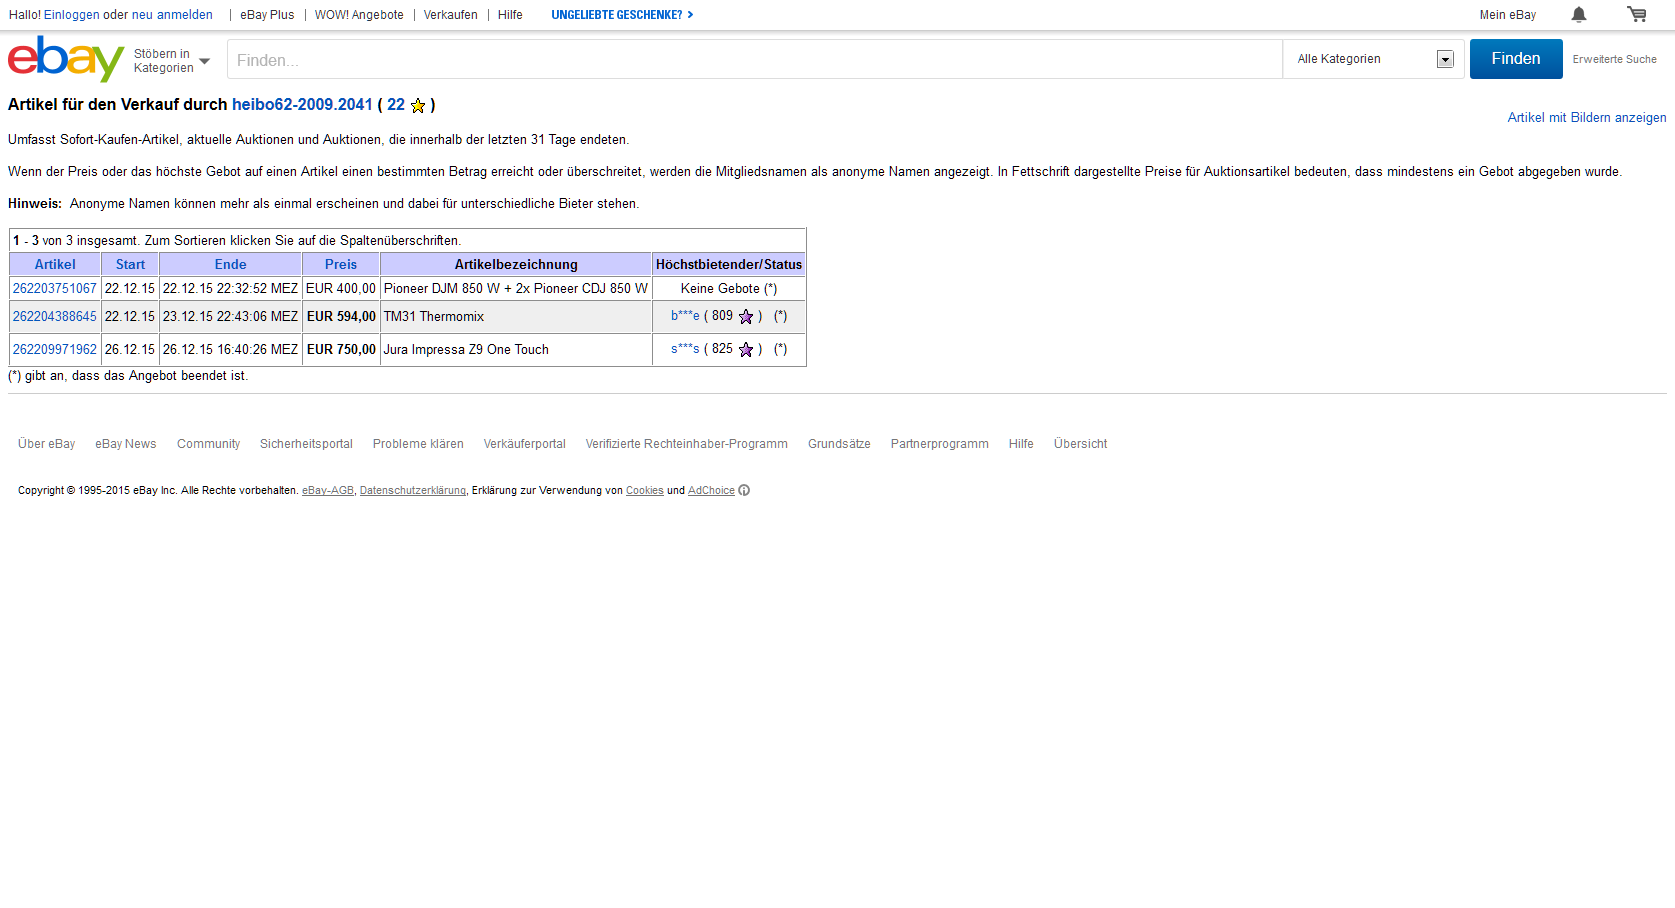Image resolution: width=1675 pixels, height=908 pixels.
Task: Click the Einloggen link
Action: (72, 15)
